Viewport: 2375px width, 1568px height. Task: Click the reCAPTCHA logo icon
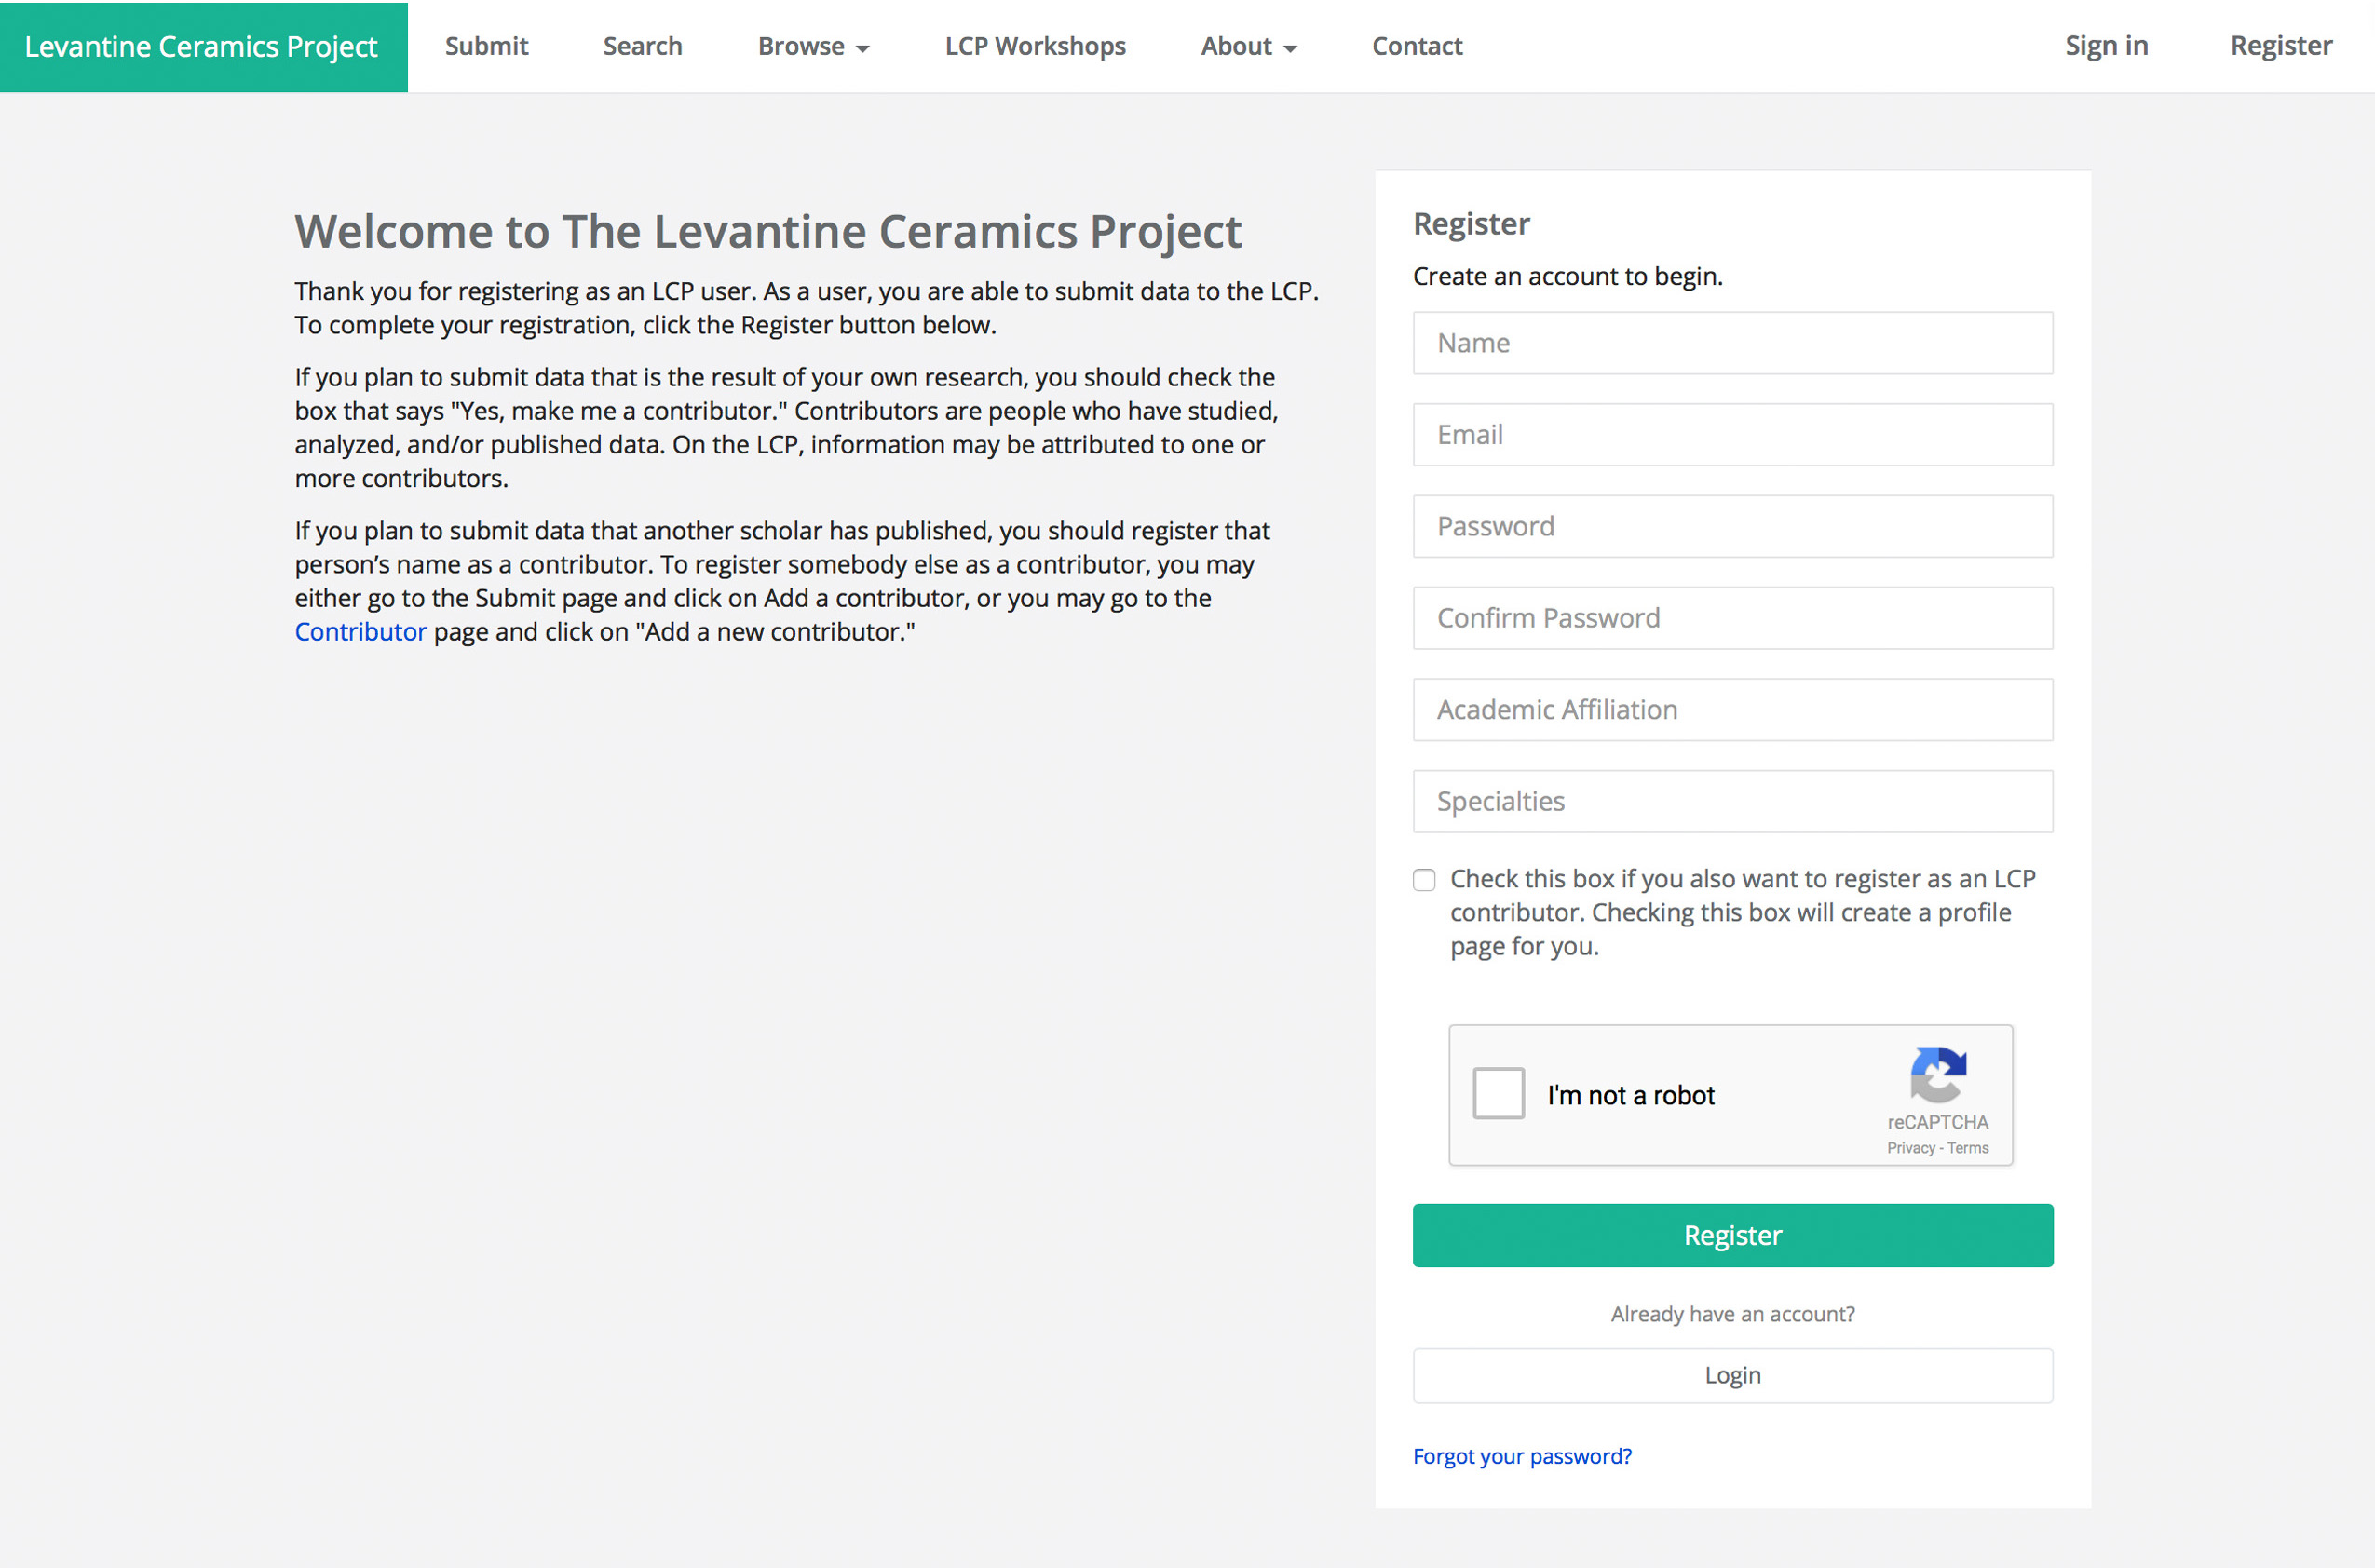click(1938, 1074)
